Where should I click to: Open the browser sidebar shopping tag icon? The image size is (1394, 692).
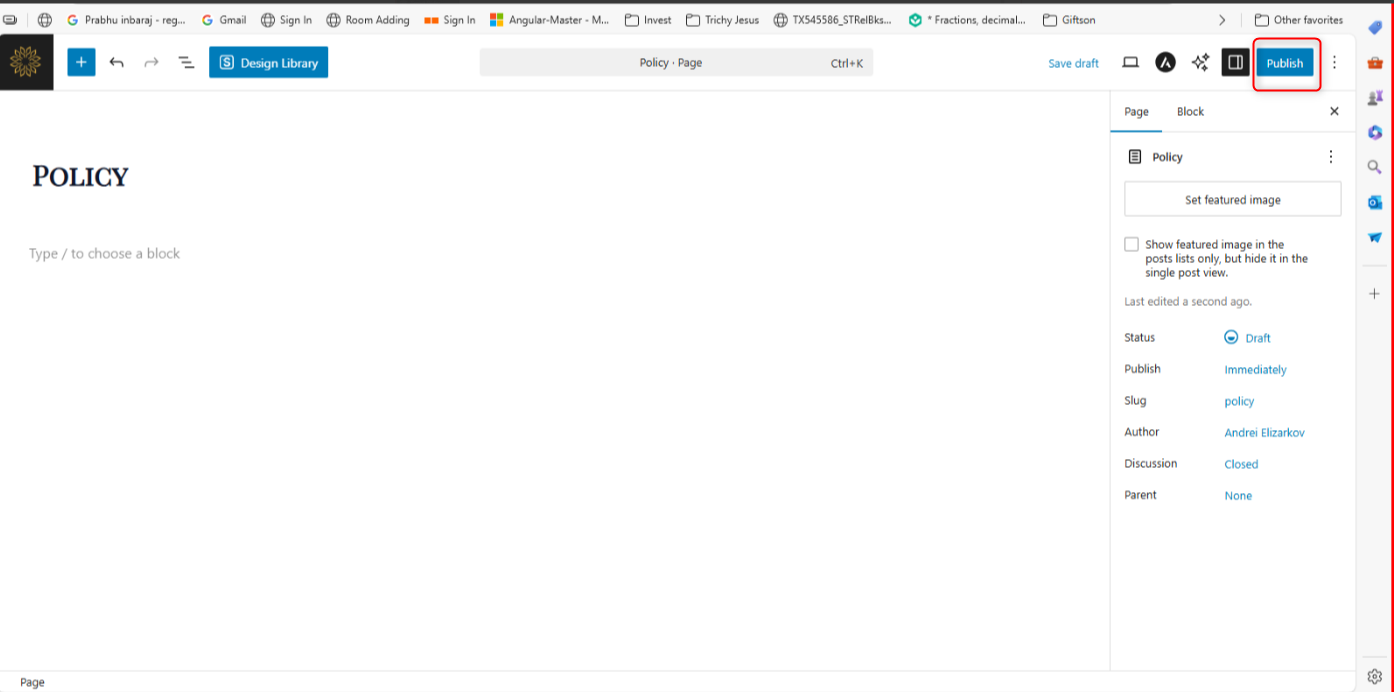coord(1375,28)
